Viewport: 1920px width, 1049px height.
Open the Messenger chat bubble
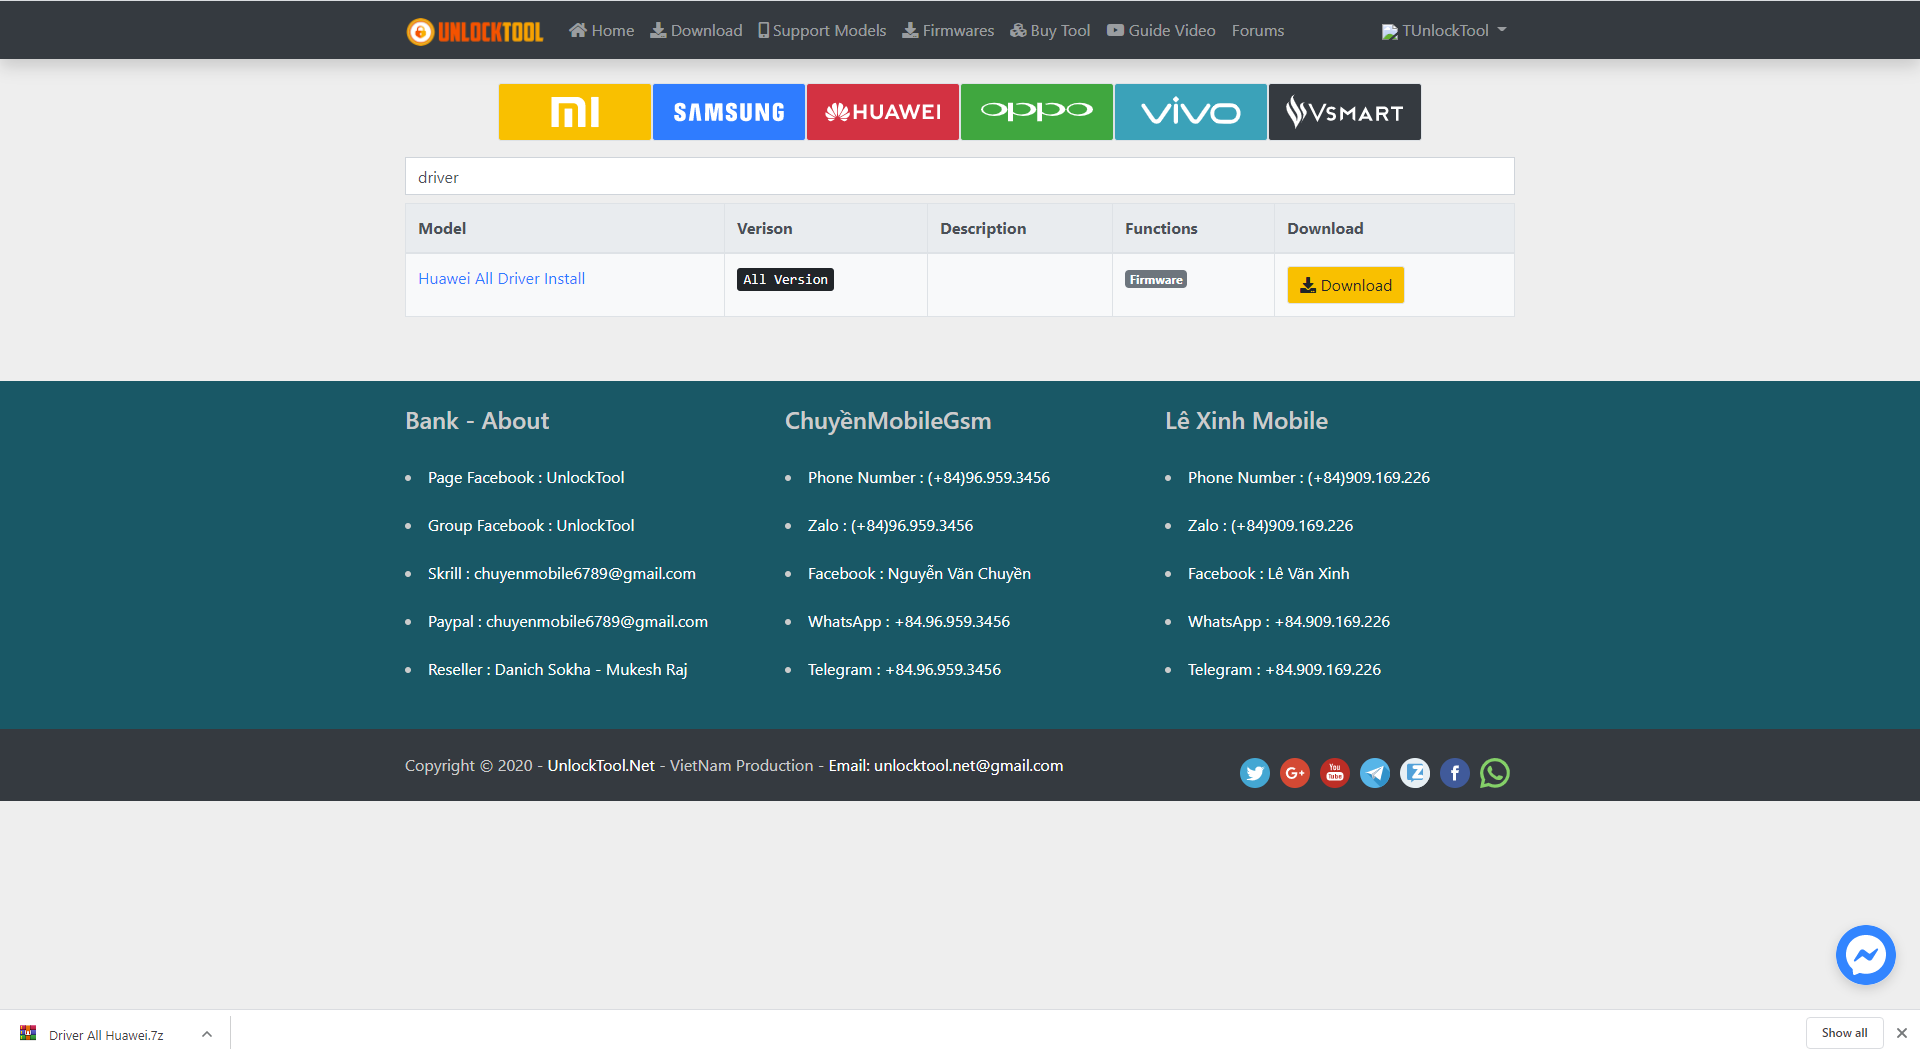(1866, 955)
